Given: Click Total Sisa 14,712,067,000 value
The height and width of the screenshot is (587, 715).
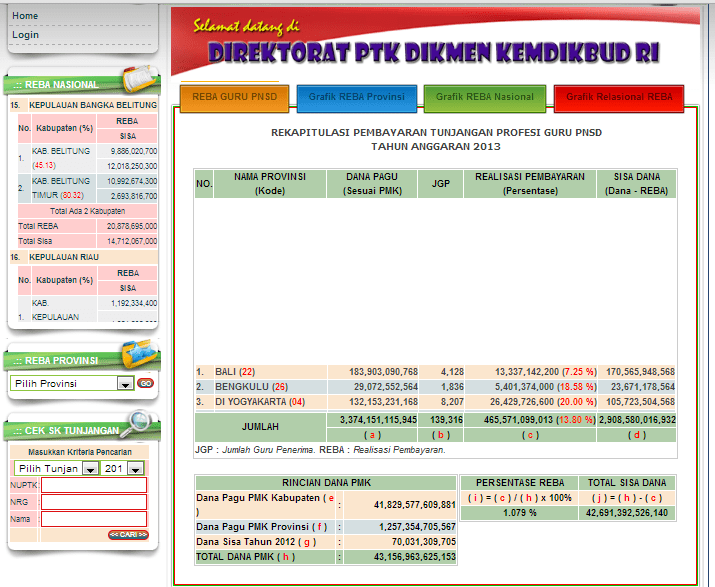Looking at the screenshot, I should click(x=132, y=241).
